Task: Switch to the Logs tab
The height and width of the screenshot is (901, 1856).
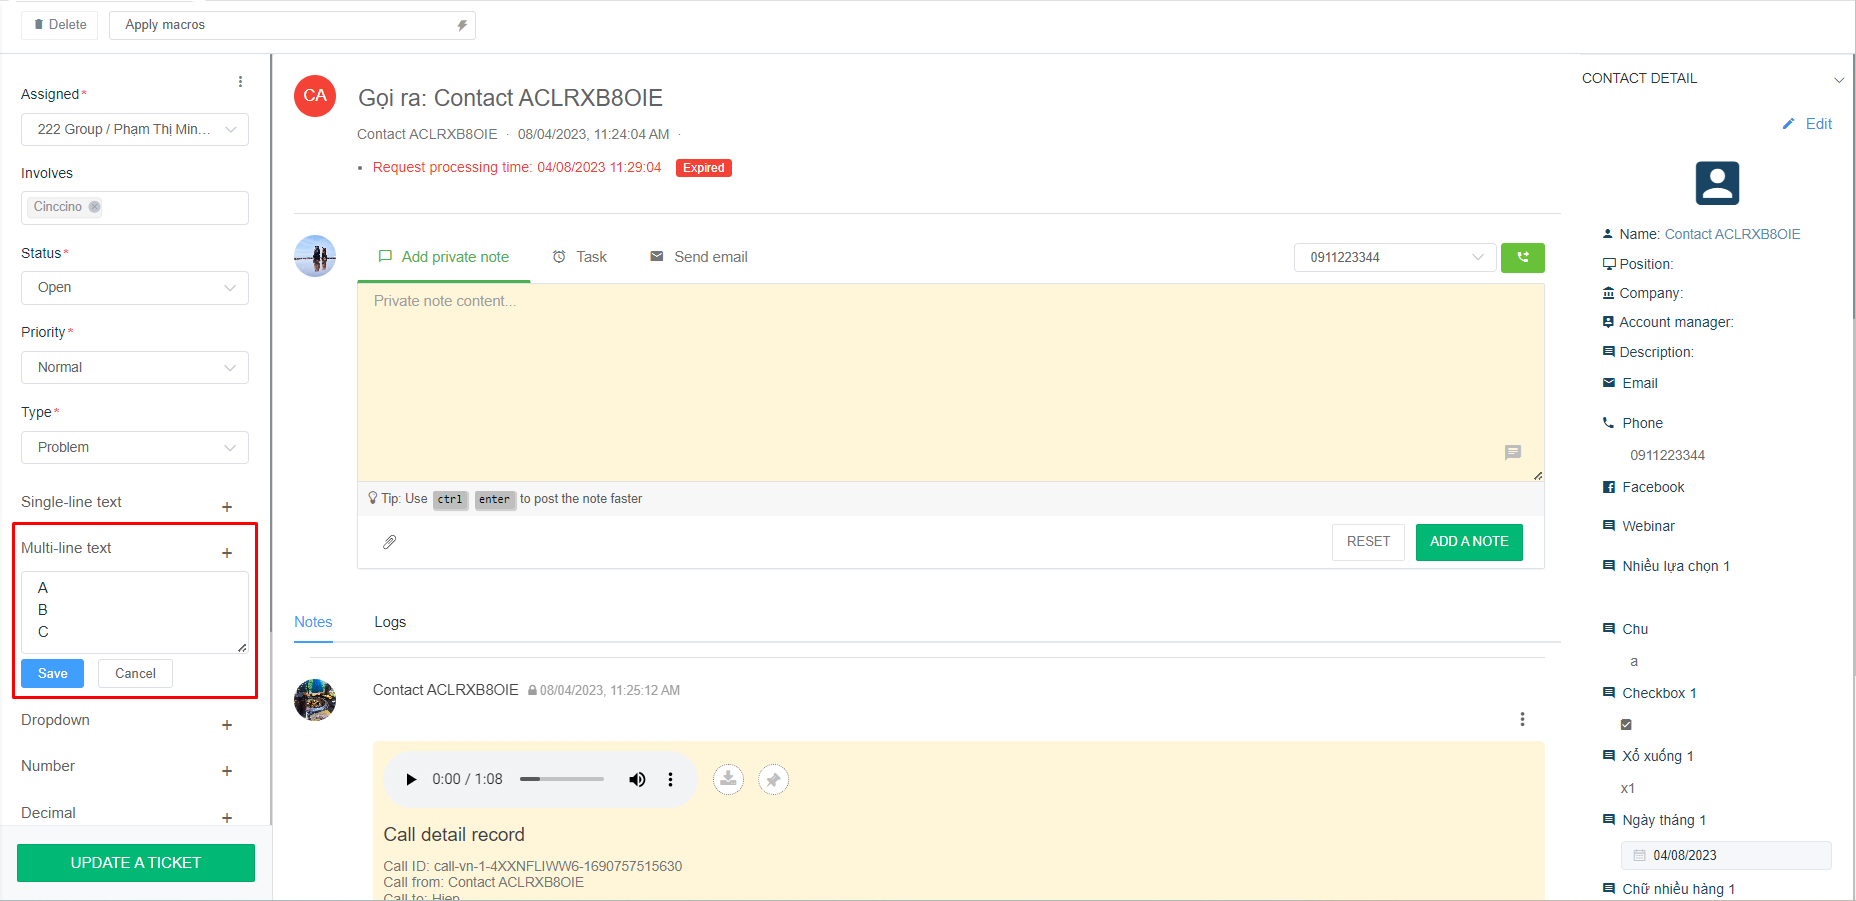Action: tap(390, 622)
